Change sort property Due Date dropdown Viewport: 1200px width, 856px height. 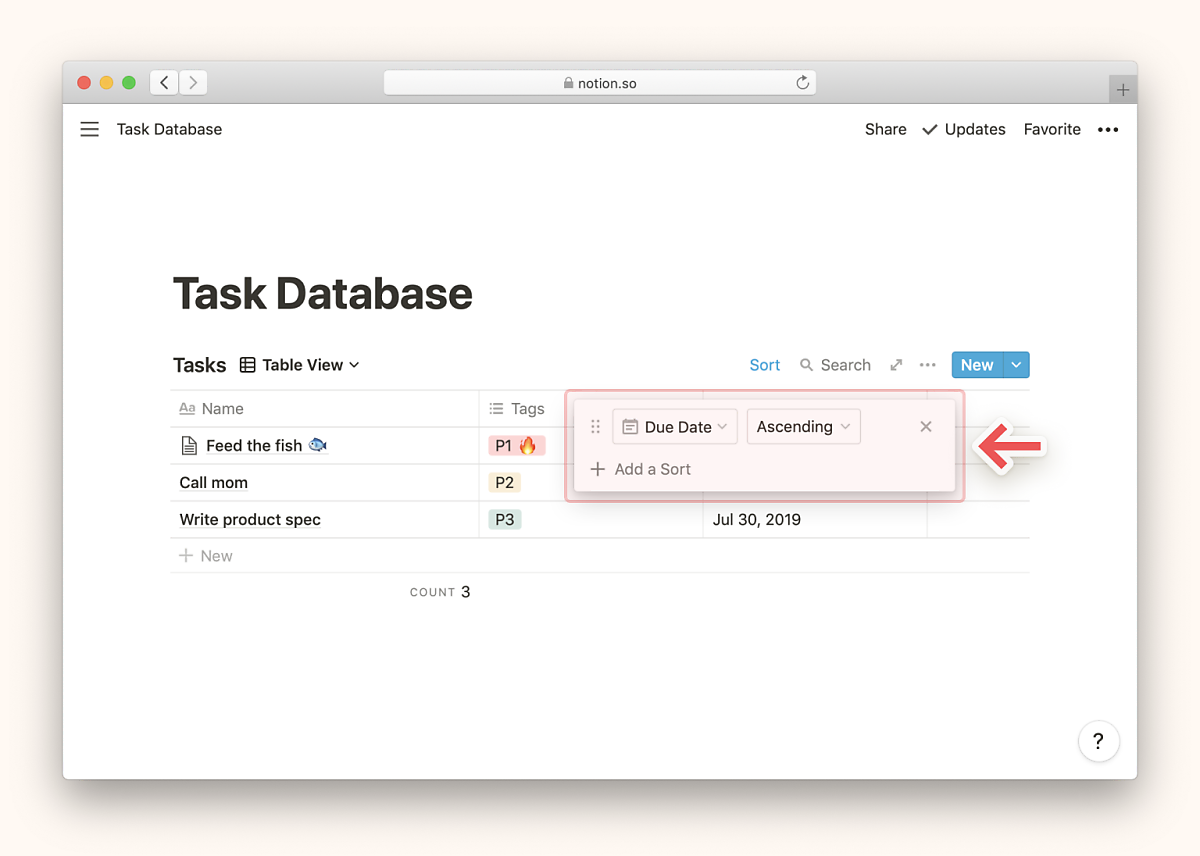click(x=675, y=427)
